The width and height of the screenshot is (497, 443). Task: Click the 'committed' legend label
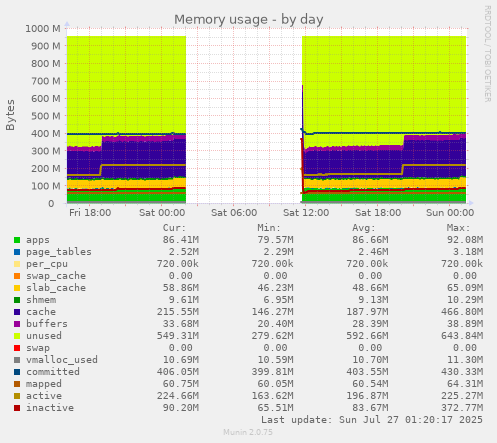coord(53,372)
